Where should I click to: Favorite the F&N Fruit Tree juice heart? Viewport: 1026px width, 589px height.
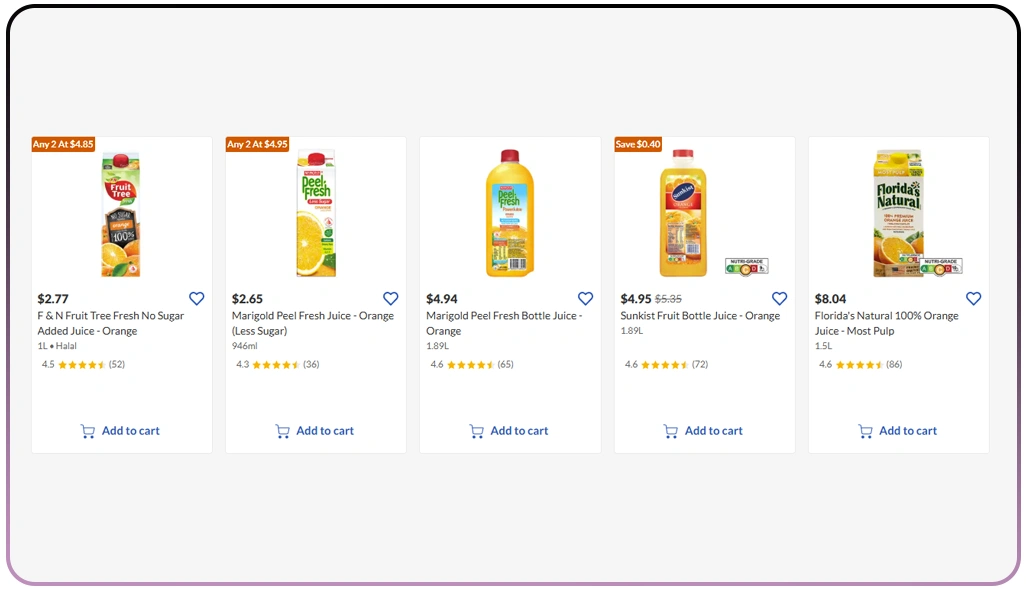tap(197, 299)
